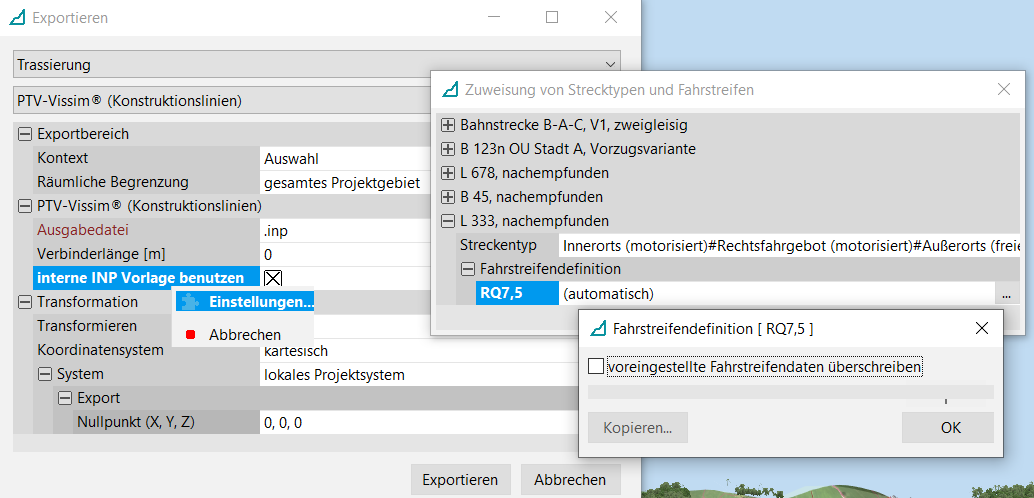This screenshot has width=1034, height=498.
Task: Expand B 123n OU Stadt A, Vorzugsvariante
Action: click(x=448, y=149)
